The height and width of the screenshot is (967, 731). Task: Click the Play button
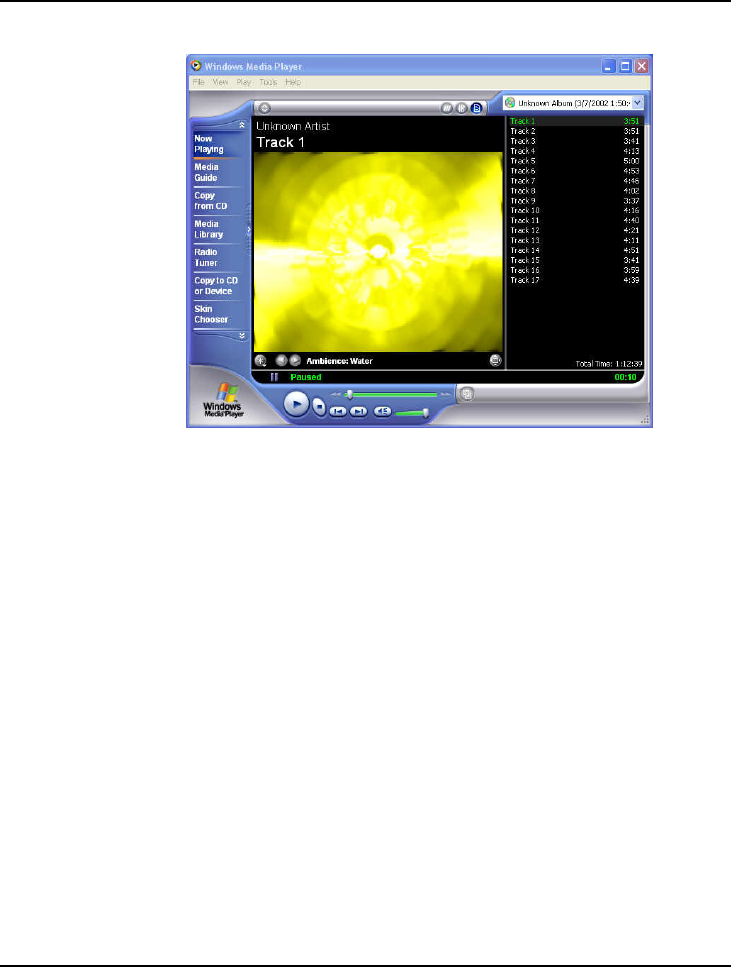296,405
